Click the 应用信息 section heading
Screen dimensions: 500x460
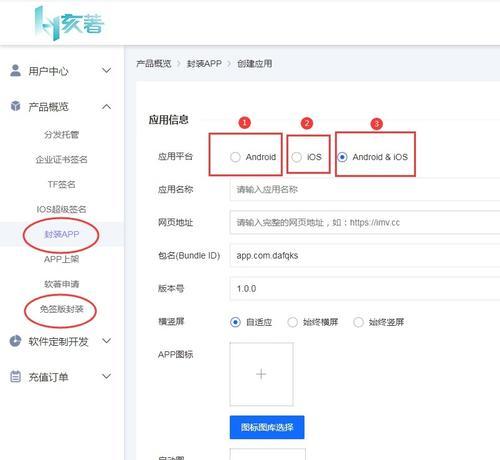point(169,120)
